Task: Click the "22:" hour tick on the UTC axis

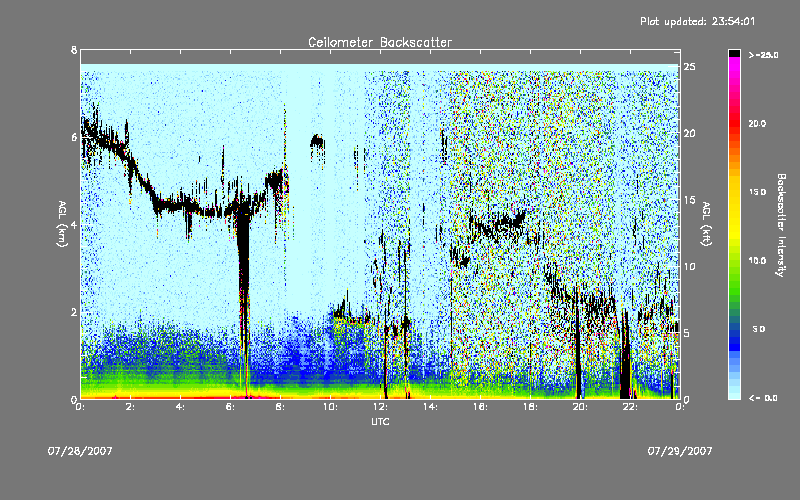Action: click(x=630, y=407)
